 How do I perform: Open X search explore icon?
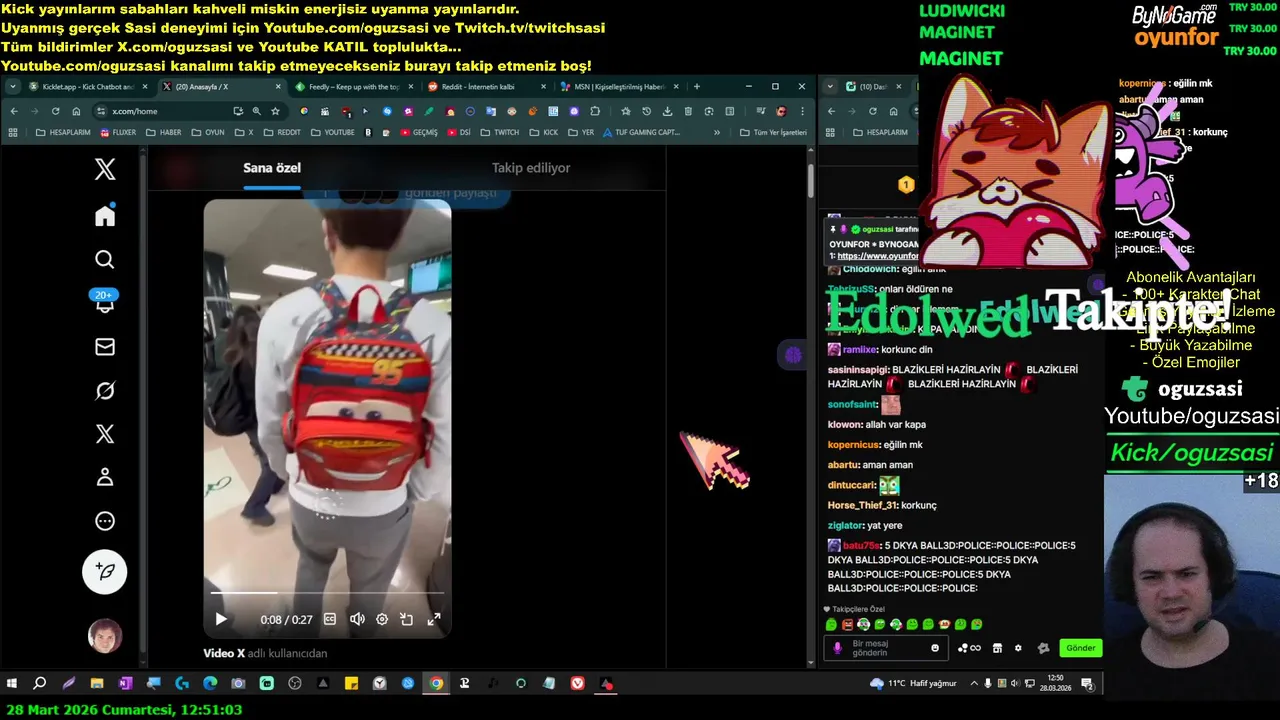tap(105, 260)
